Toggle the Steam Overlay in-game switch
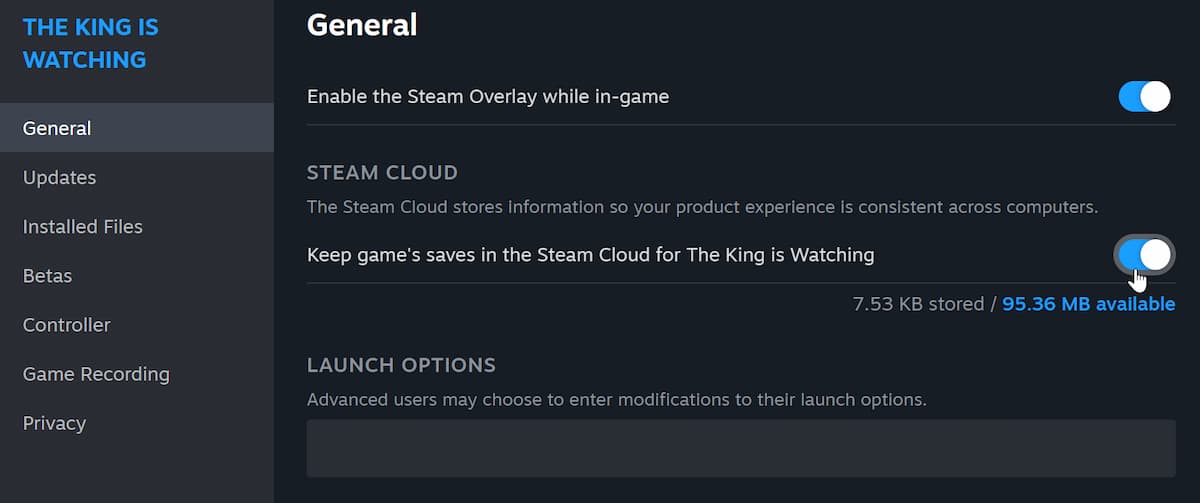The height and width of the screenshot is (503, 1200). pos(1144,97)
